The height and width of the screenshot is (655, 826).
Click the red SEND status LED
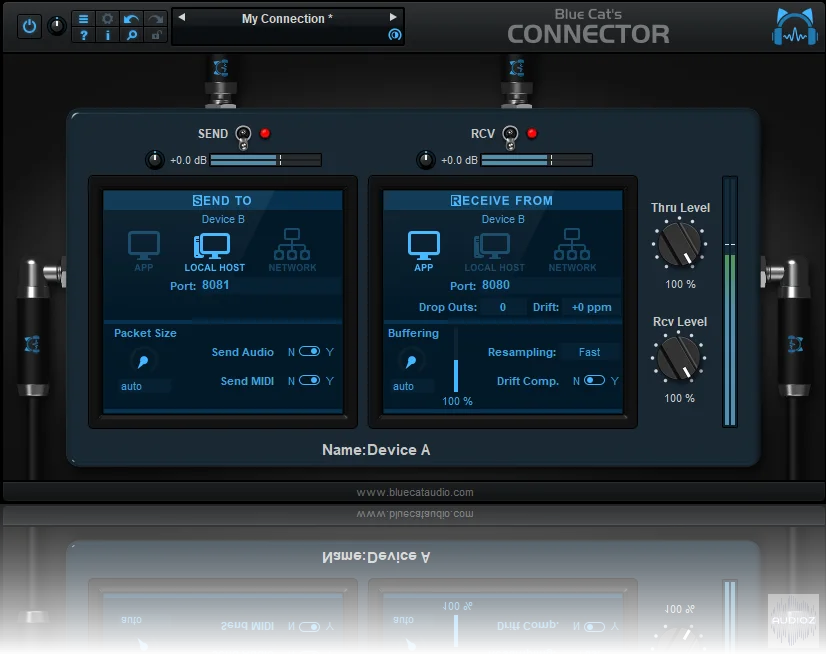tap(265, 133)
